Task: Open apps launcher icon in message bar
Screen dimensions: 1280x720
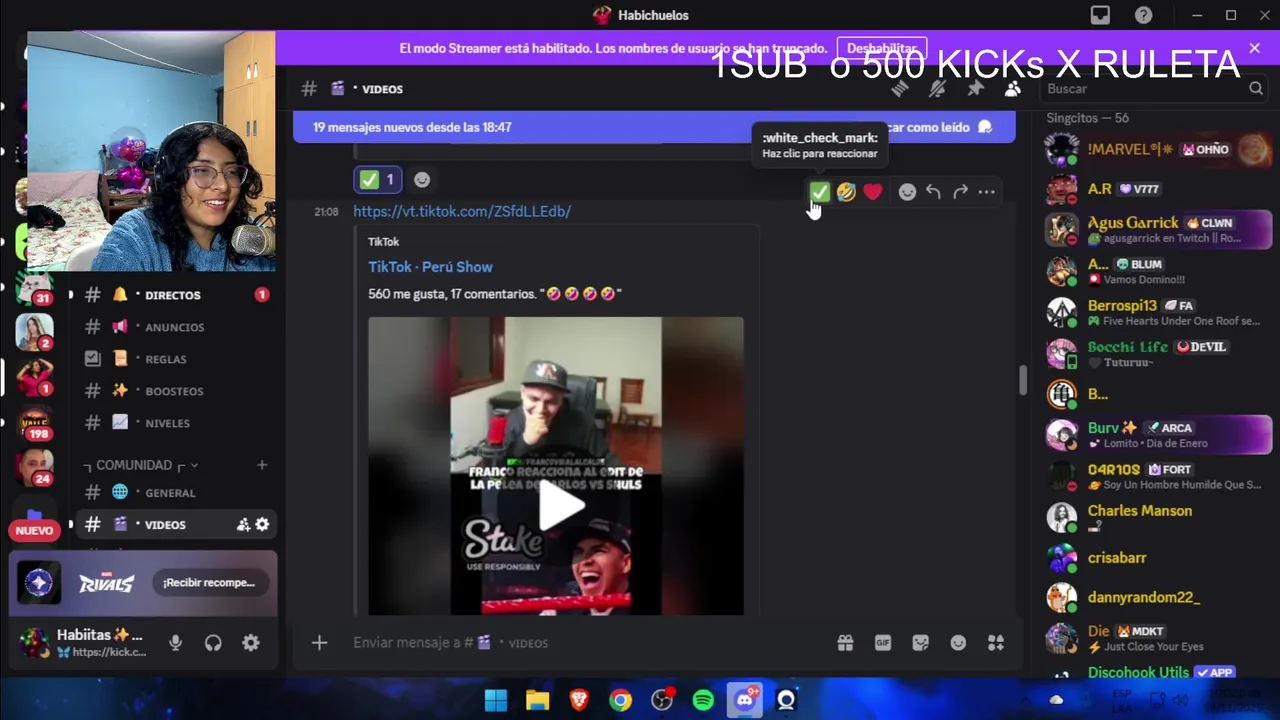Action: point(996,643)
